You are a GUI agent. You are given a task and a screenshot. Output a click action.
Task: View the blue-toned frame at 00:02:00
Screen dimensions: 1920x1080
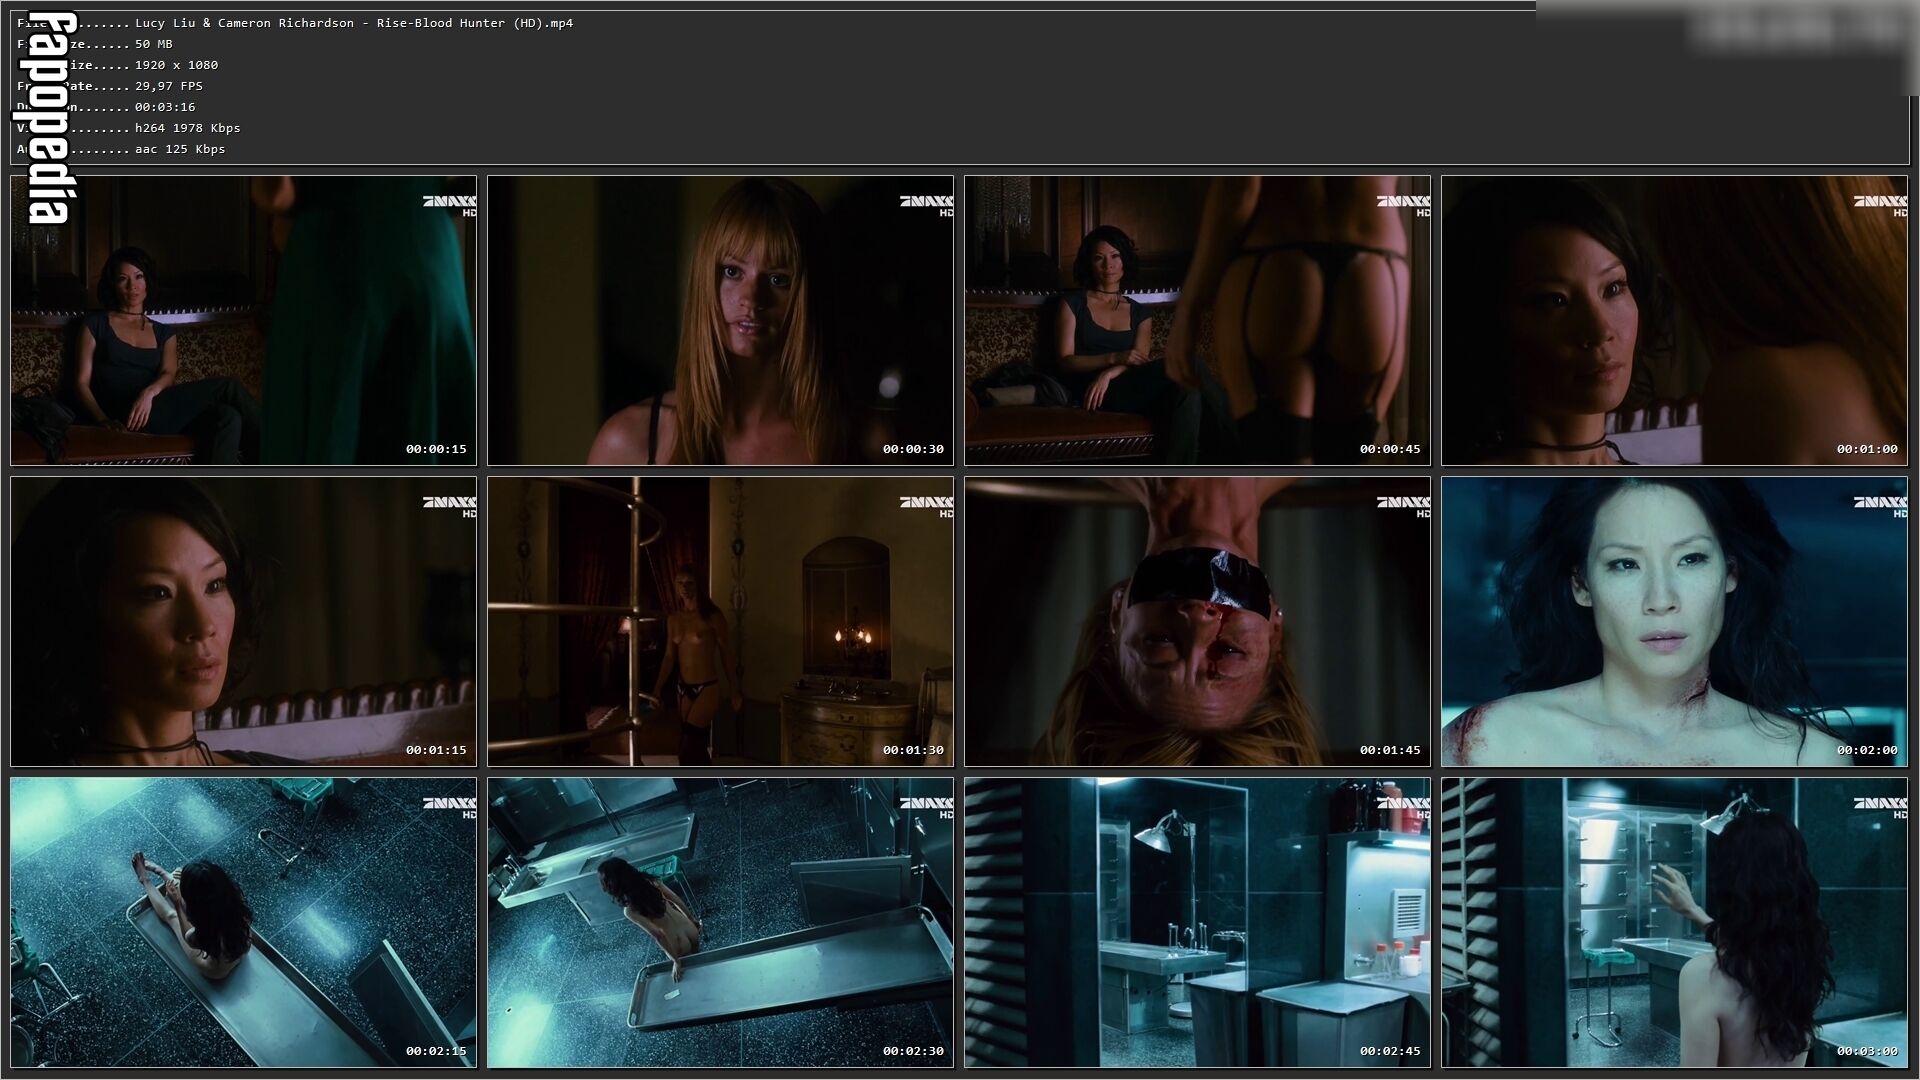(1674, 622)
